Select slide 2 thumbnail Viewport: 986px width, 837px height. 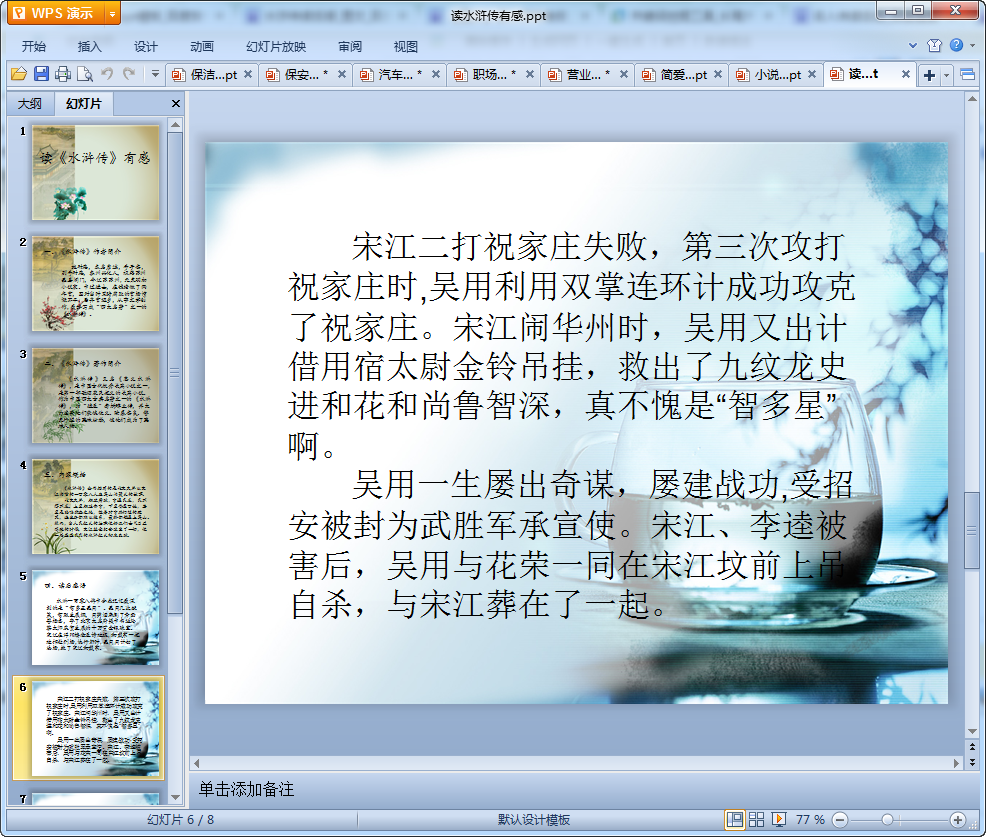point(96,284)
